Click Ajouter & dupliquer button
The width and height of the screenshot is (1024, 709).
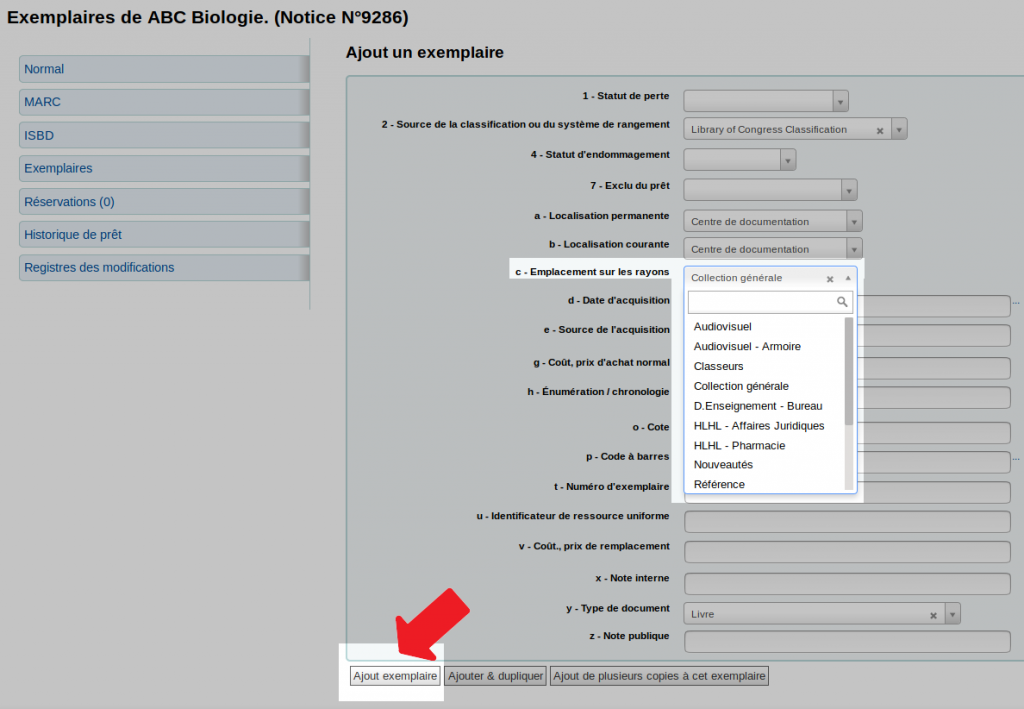(496, 676)
